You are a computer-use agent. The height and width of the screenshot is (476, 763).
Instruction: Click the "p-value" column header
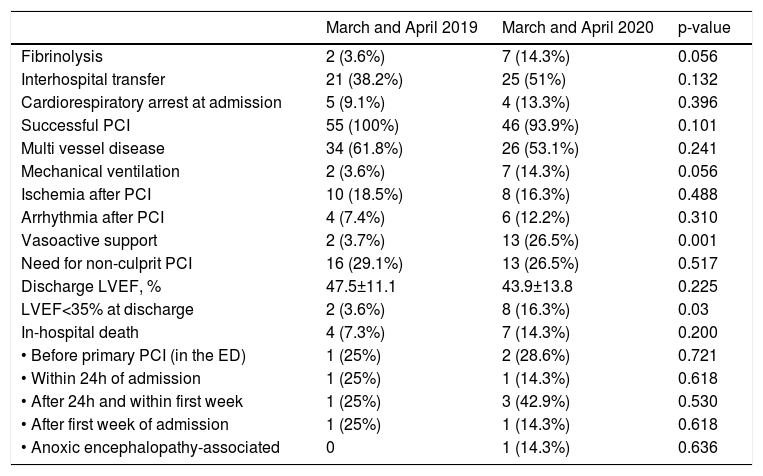(x=704, y=28)
